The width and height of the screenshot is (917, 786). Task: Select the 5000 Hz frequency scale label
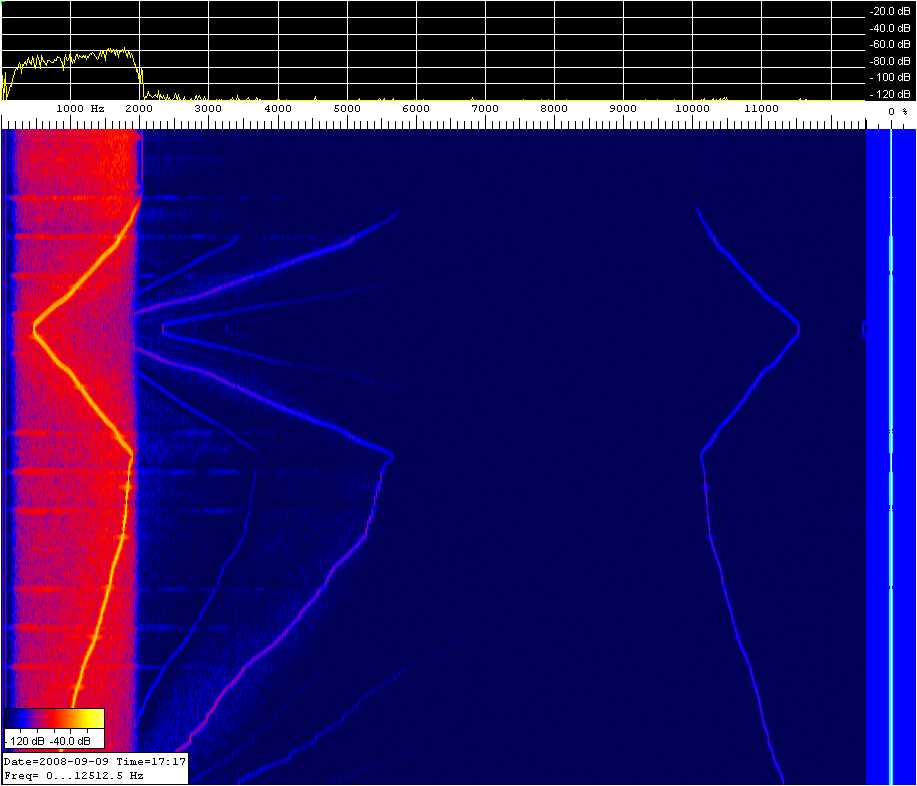coord(346,108)
